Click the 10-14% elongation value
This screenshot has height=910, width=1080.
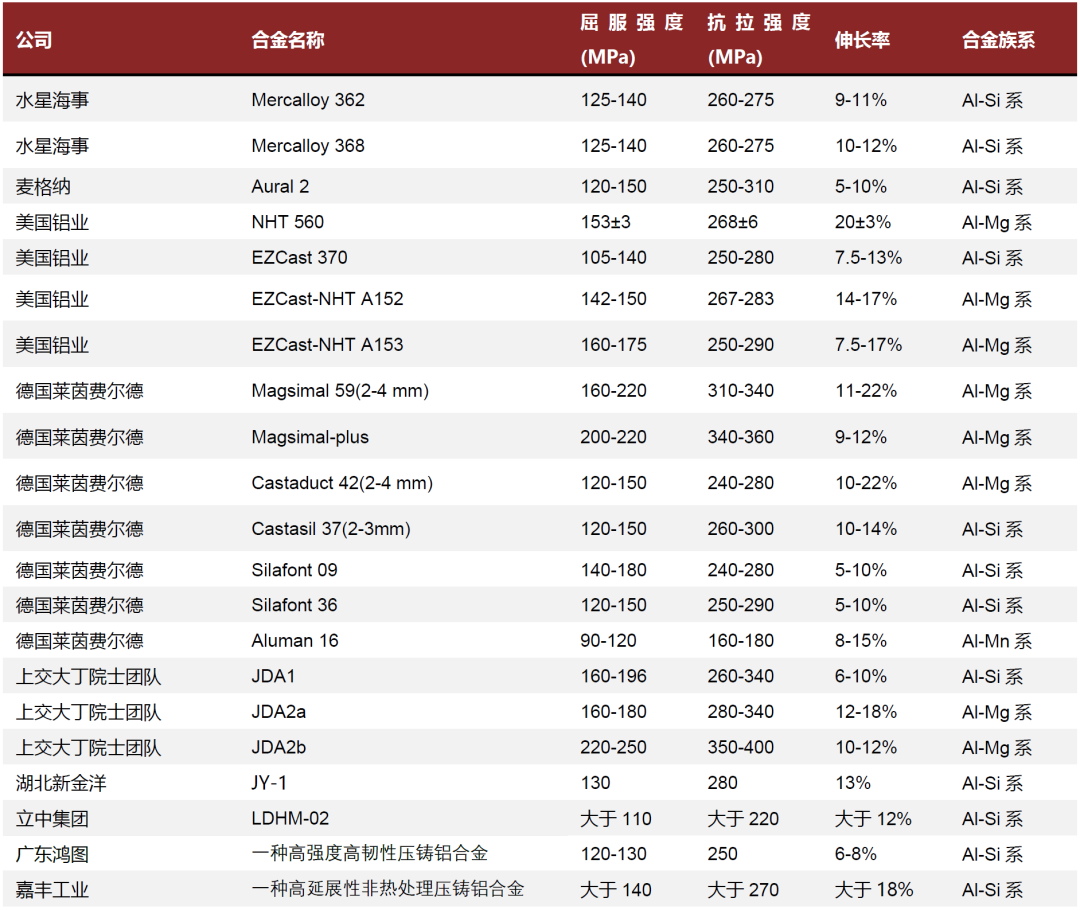click(x=865, y=529)
